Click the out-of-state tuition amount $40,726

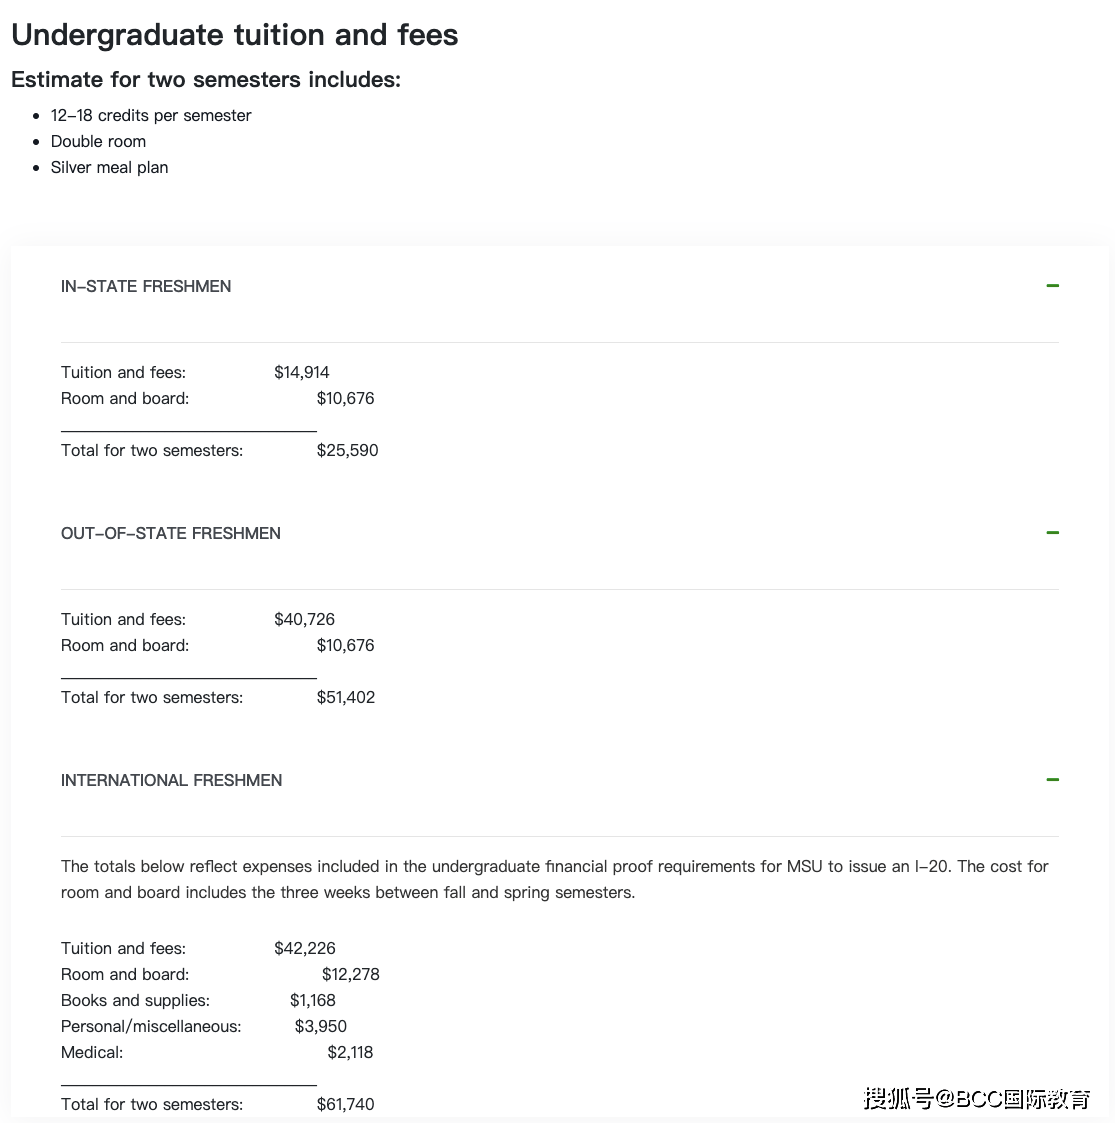(x=304, y=620)
